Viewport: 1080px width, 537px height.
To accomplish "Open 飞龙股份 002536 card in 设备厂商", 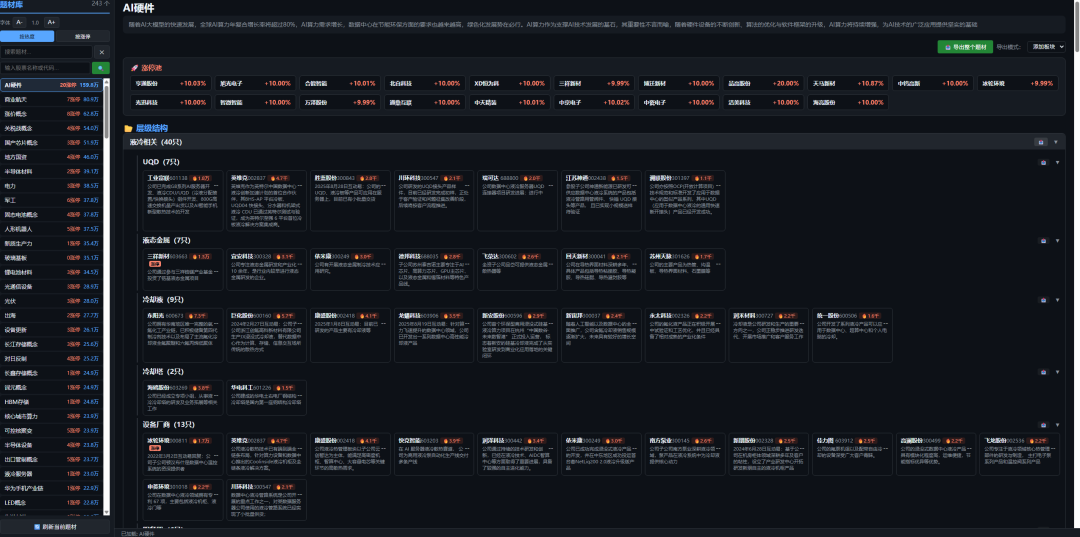I will 1019,454.
